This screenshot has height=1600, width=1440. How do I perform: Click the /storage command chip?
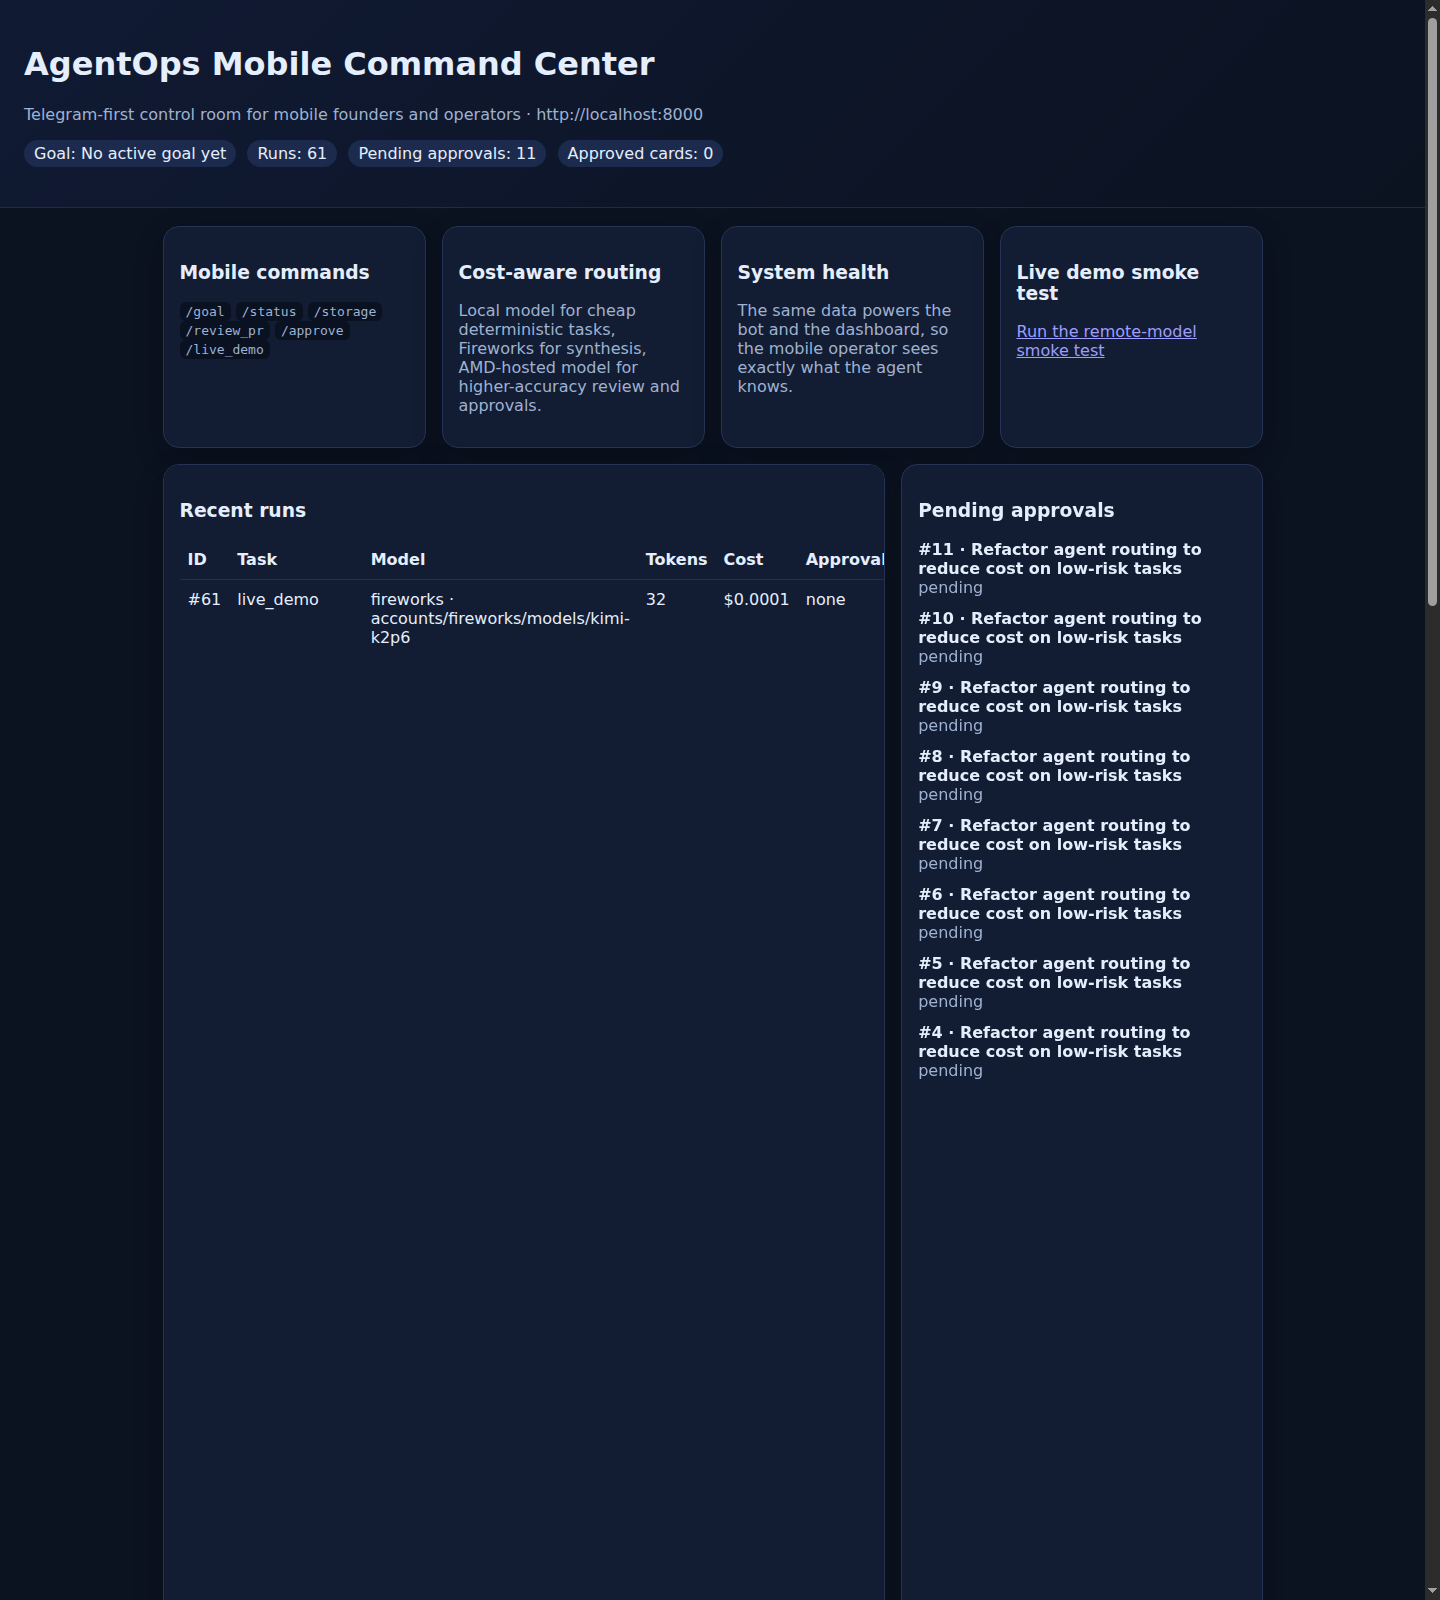345,312
